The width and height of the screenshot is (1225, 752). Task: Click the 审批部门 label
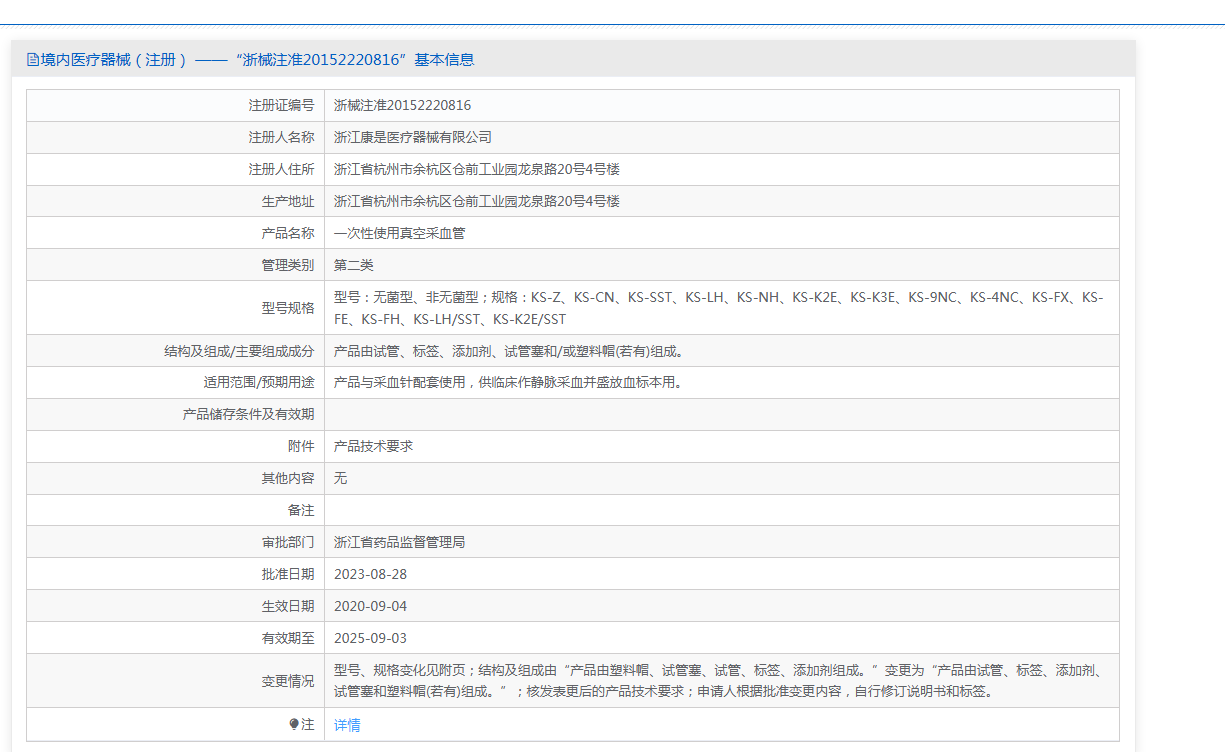click(288, 543)
